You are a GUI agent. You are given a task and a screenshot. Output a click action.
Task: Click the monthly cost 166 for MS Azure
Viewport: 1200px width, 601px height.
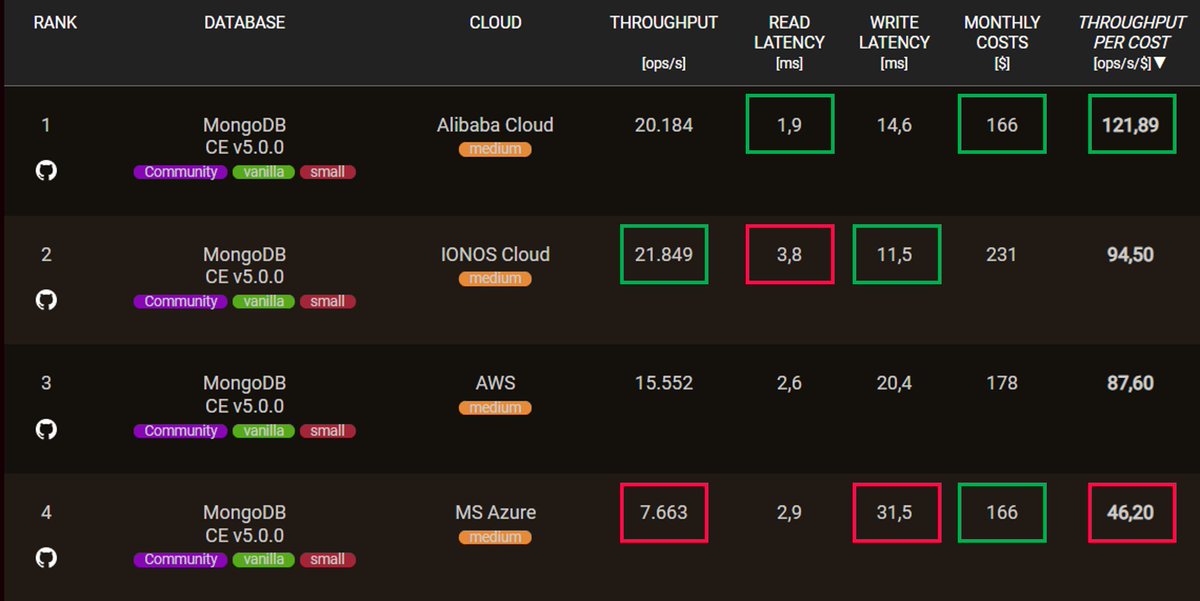[1002, 512]
